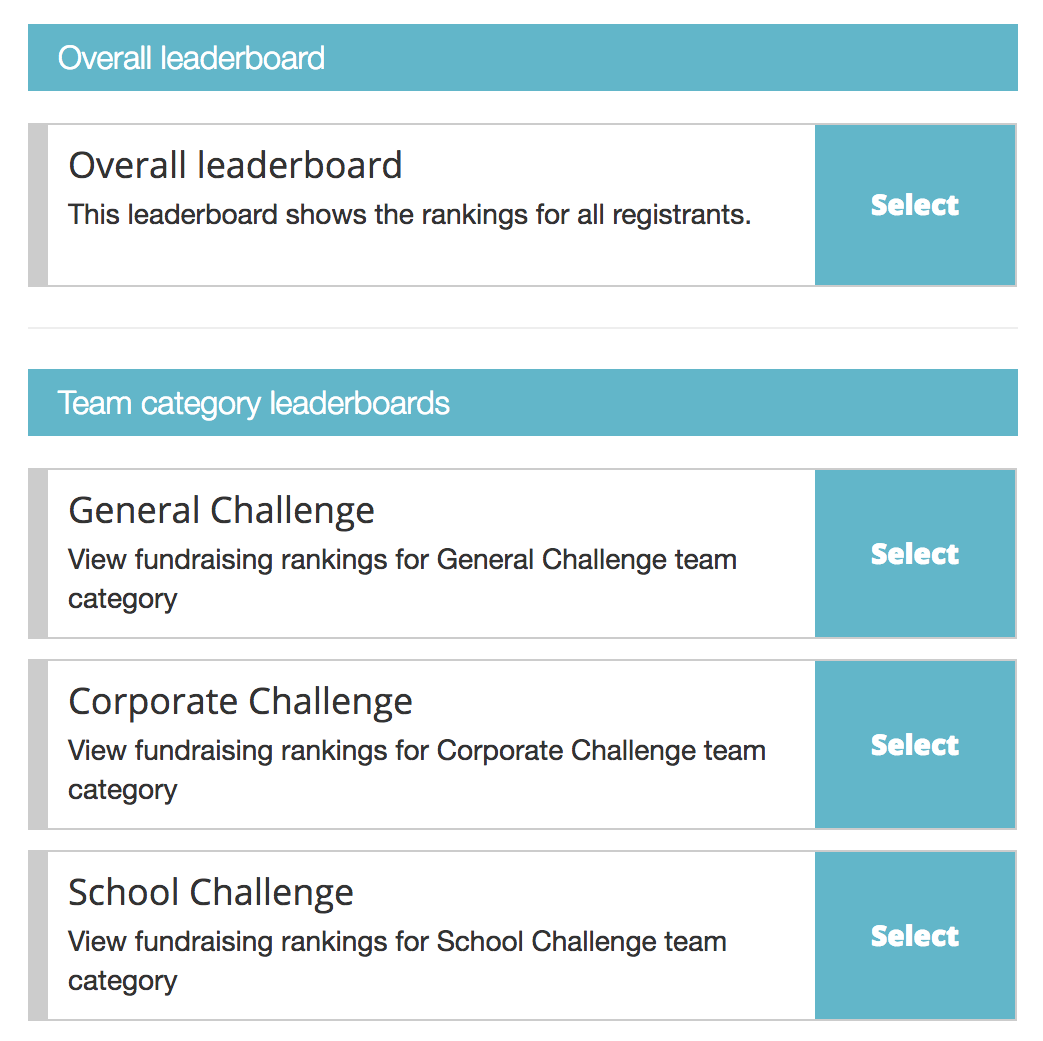Click the Corporate Challenge heading
This screenshot has height=1041, width=1043.
pyautogui.click(x=240, y=701)
